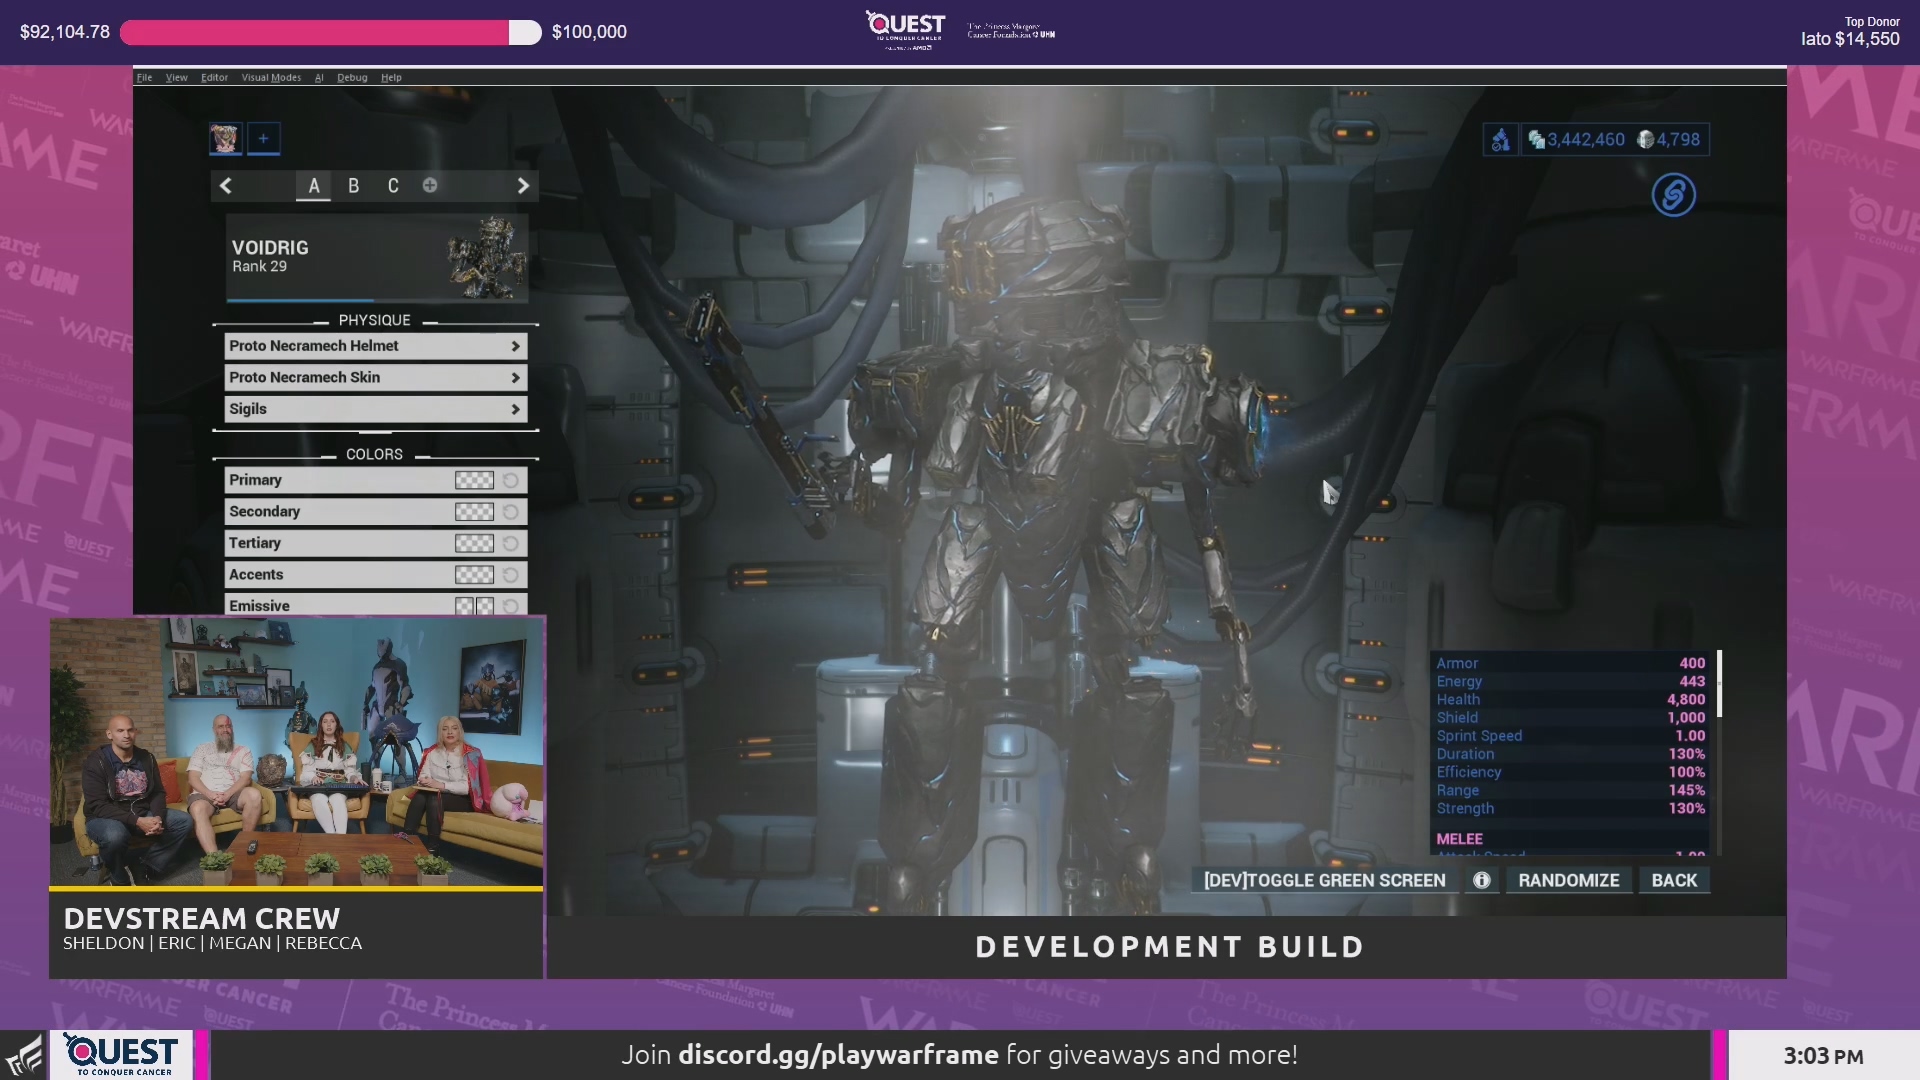Click the Warframe lotus logo in bottom bar
Image resolution: width=1920 pixels, height=1080 pixels.
(x=24, y=1056)
